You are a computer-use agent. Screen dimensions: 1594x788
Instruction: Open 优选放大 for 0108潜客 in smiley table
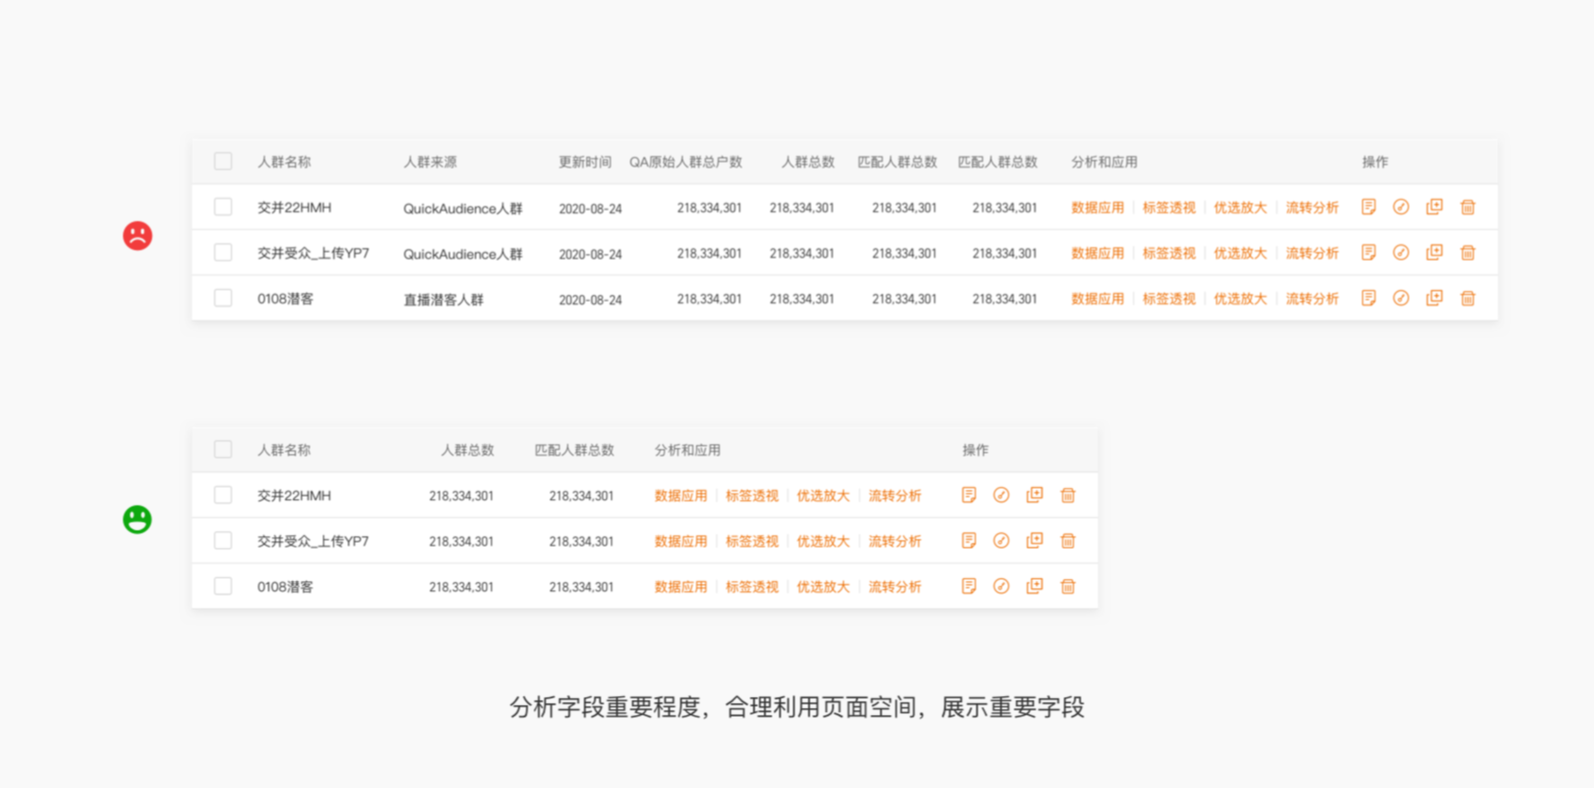pos(823,587)
